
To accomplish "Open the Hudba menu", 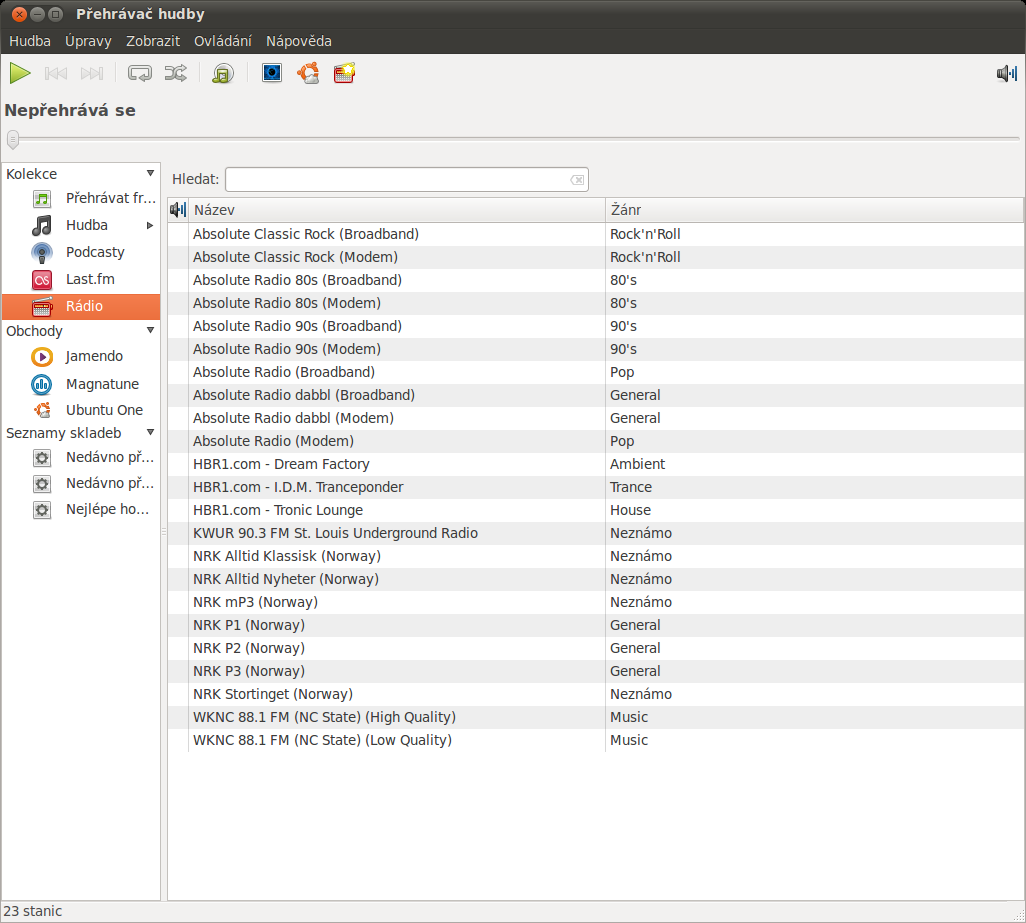I will click(30, 41).
